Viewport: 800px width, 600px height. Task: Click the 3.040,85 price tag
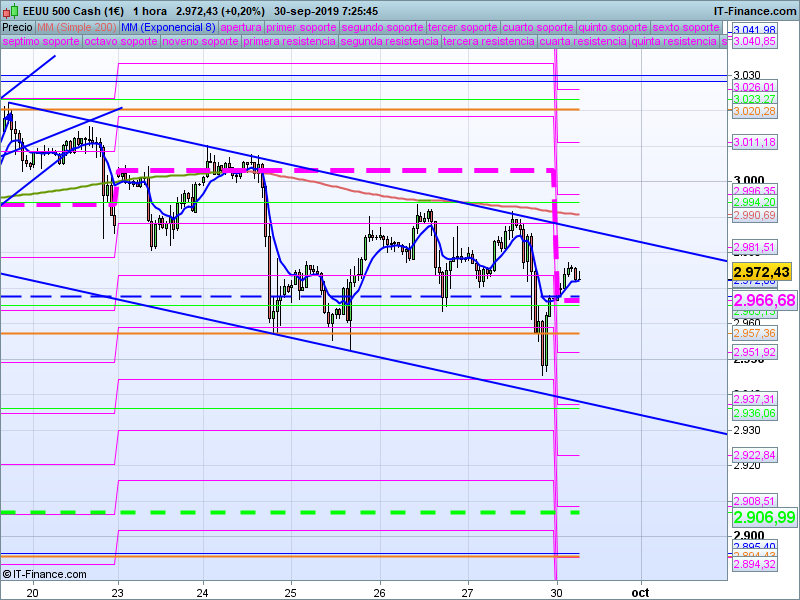[x=755, y=41]
